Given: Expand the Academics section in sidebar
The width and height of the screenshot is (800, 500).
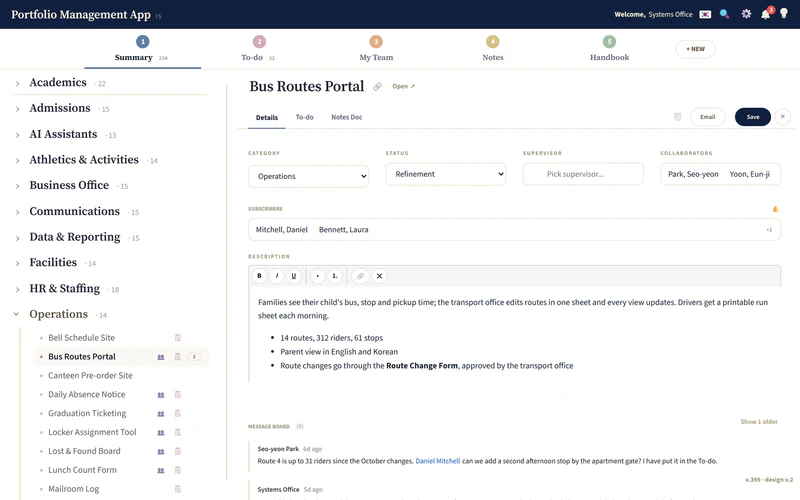Looking at the screenshot, I should point(17,83).
